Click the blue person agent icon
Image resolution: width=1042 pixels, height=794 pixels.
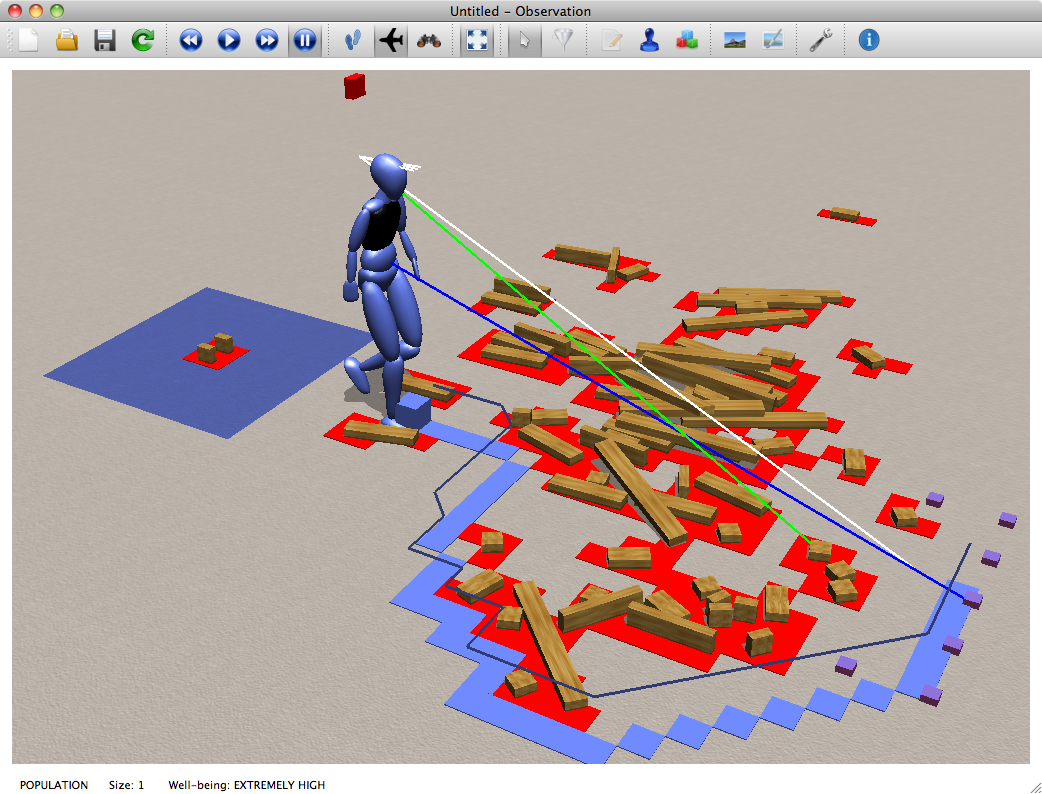coord(649,40)
